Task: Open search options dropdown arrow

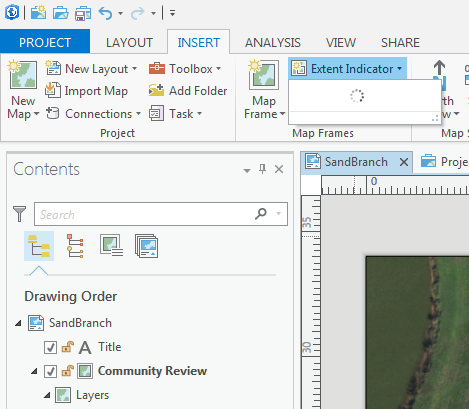Action: (278, 214)
